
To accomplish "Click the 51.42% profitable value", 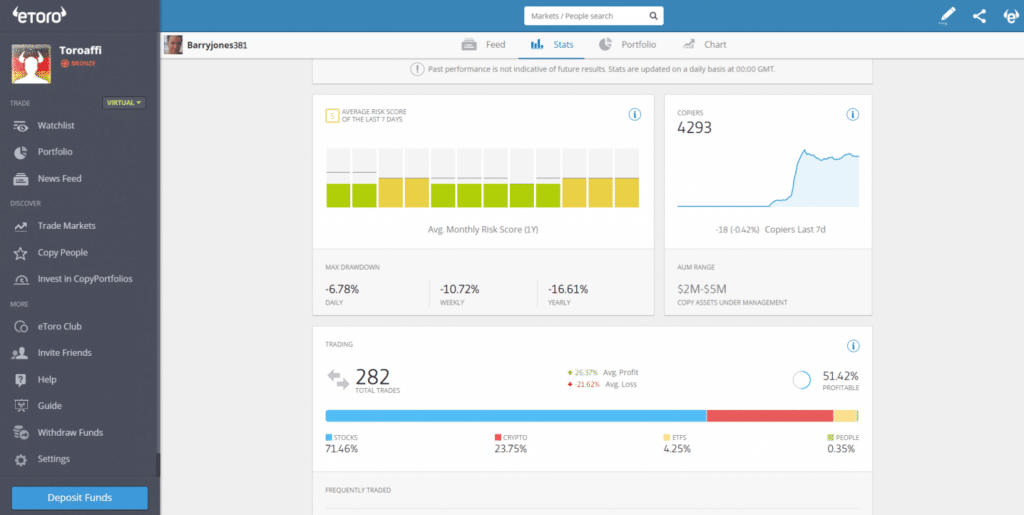I will click(x=840, y=376).
